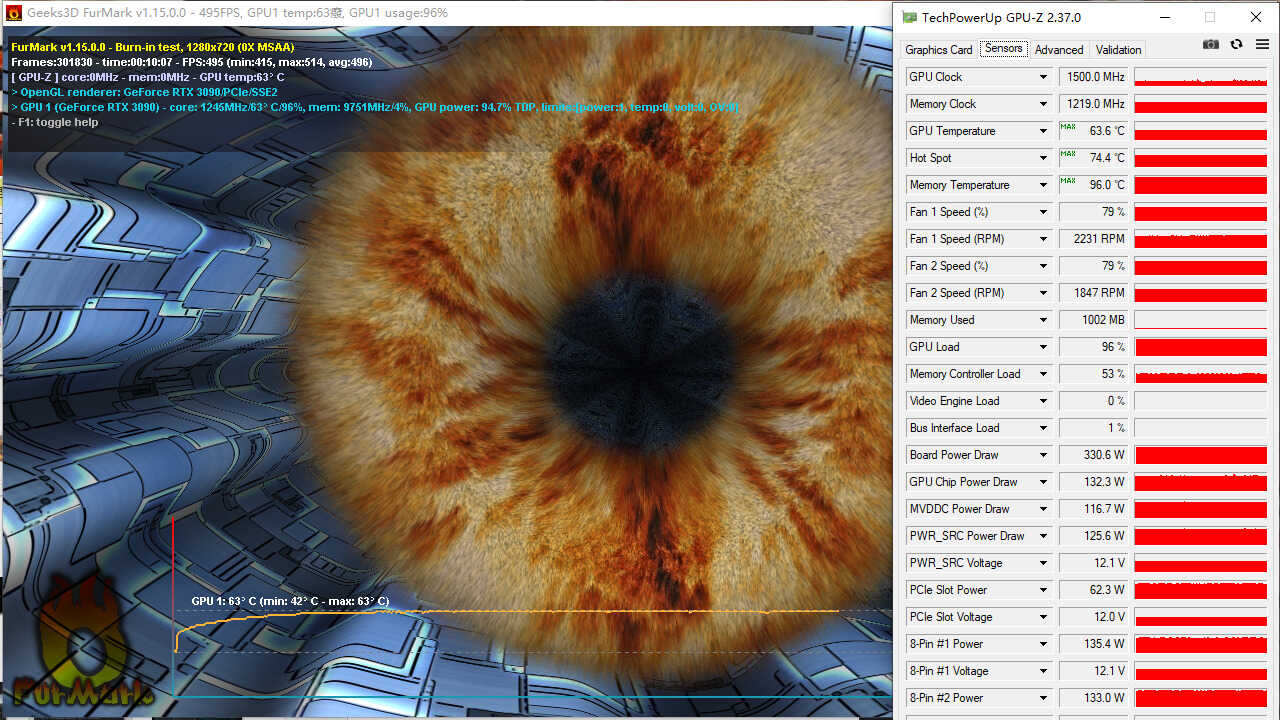Viewport: 1280px width, 720px height.
Task: Open the GPU-Z hamburger menu
Action: pos(1262,44)
